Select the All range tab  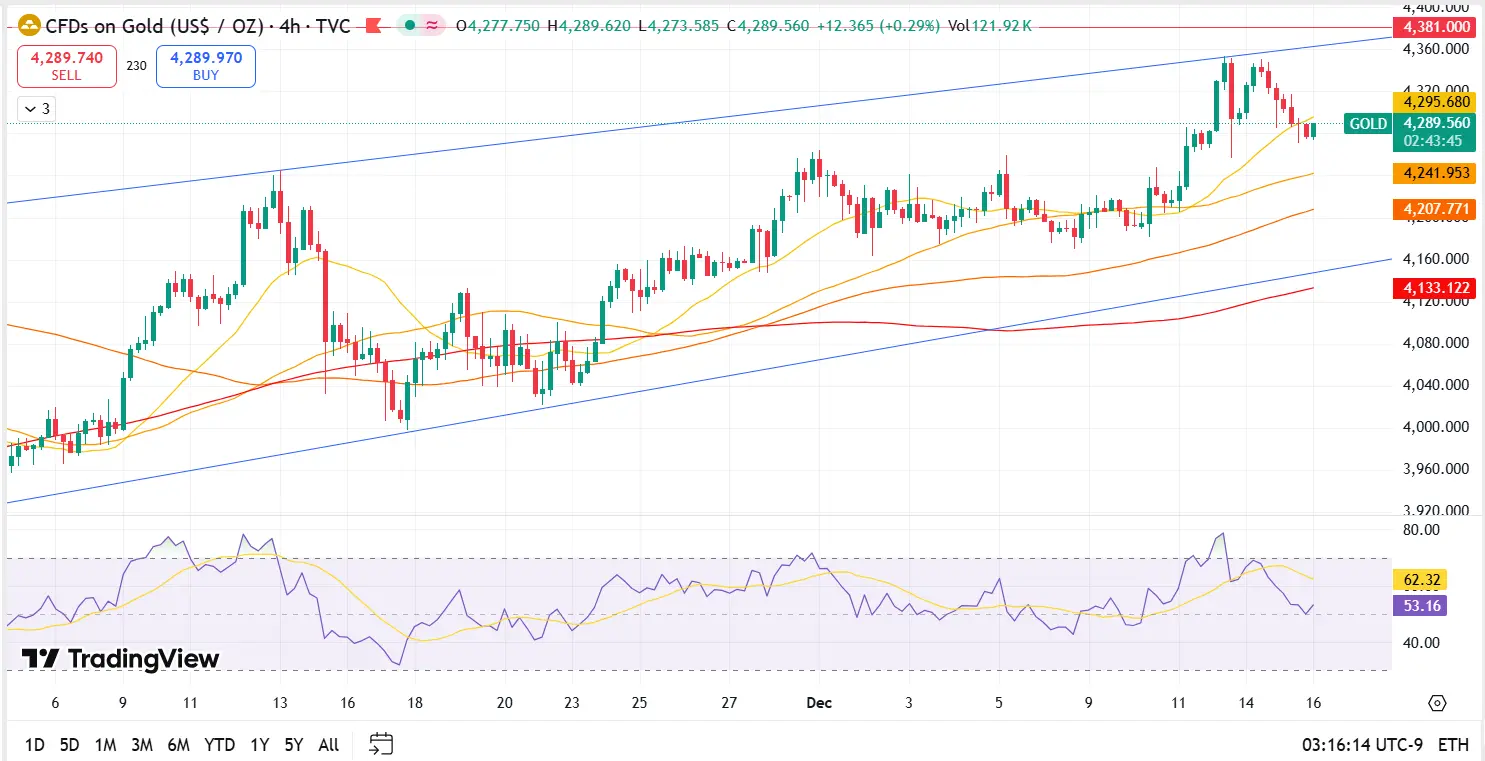[x=329, y=744]
